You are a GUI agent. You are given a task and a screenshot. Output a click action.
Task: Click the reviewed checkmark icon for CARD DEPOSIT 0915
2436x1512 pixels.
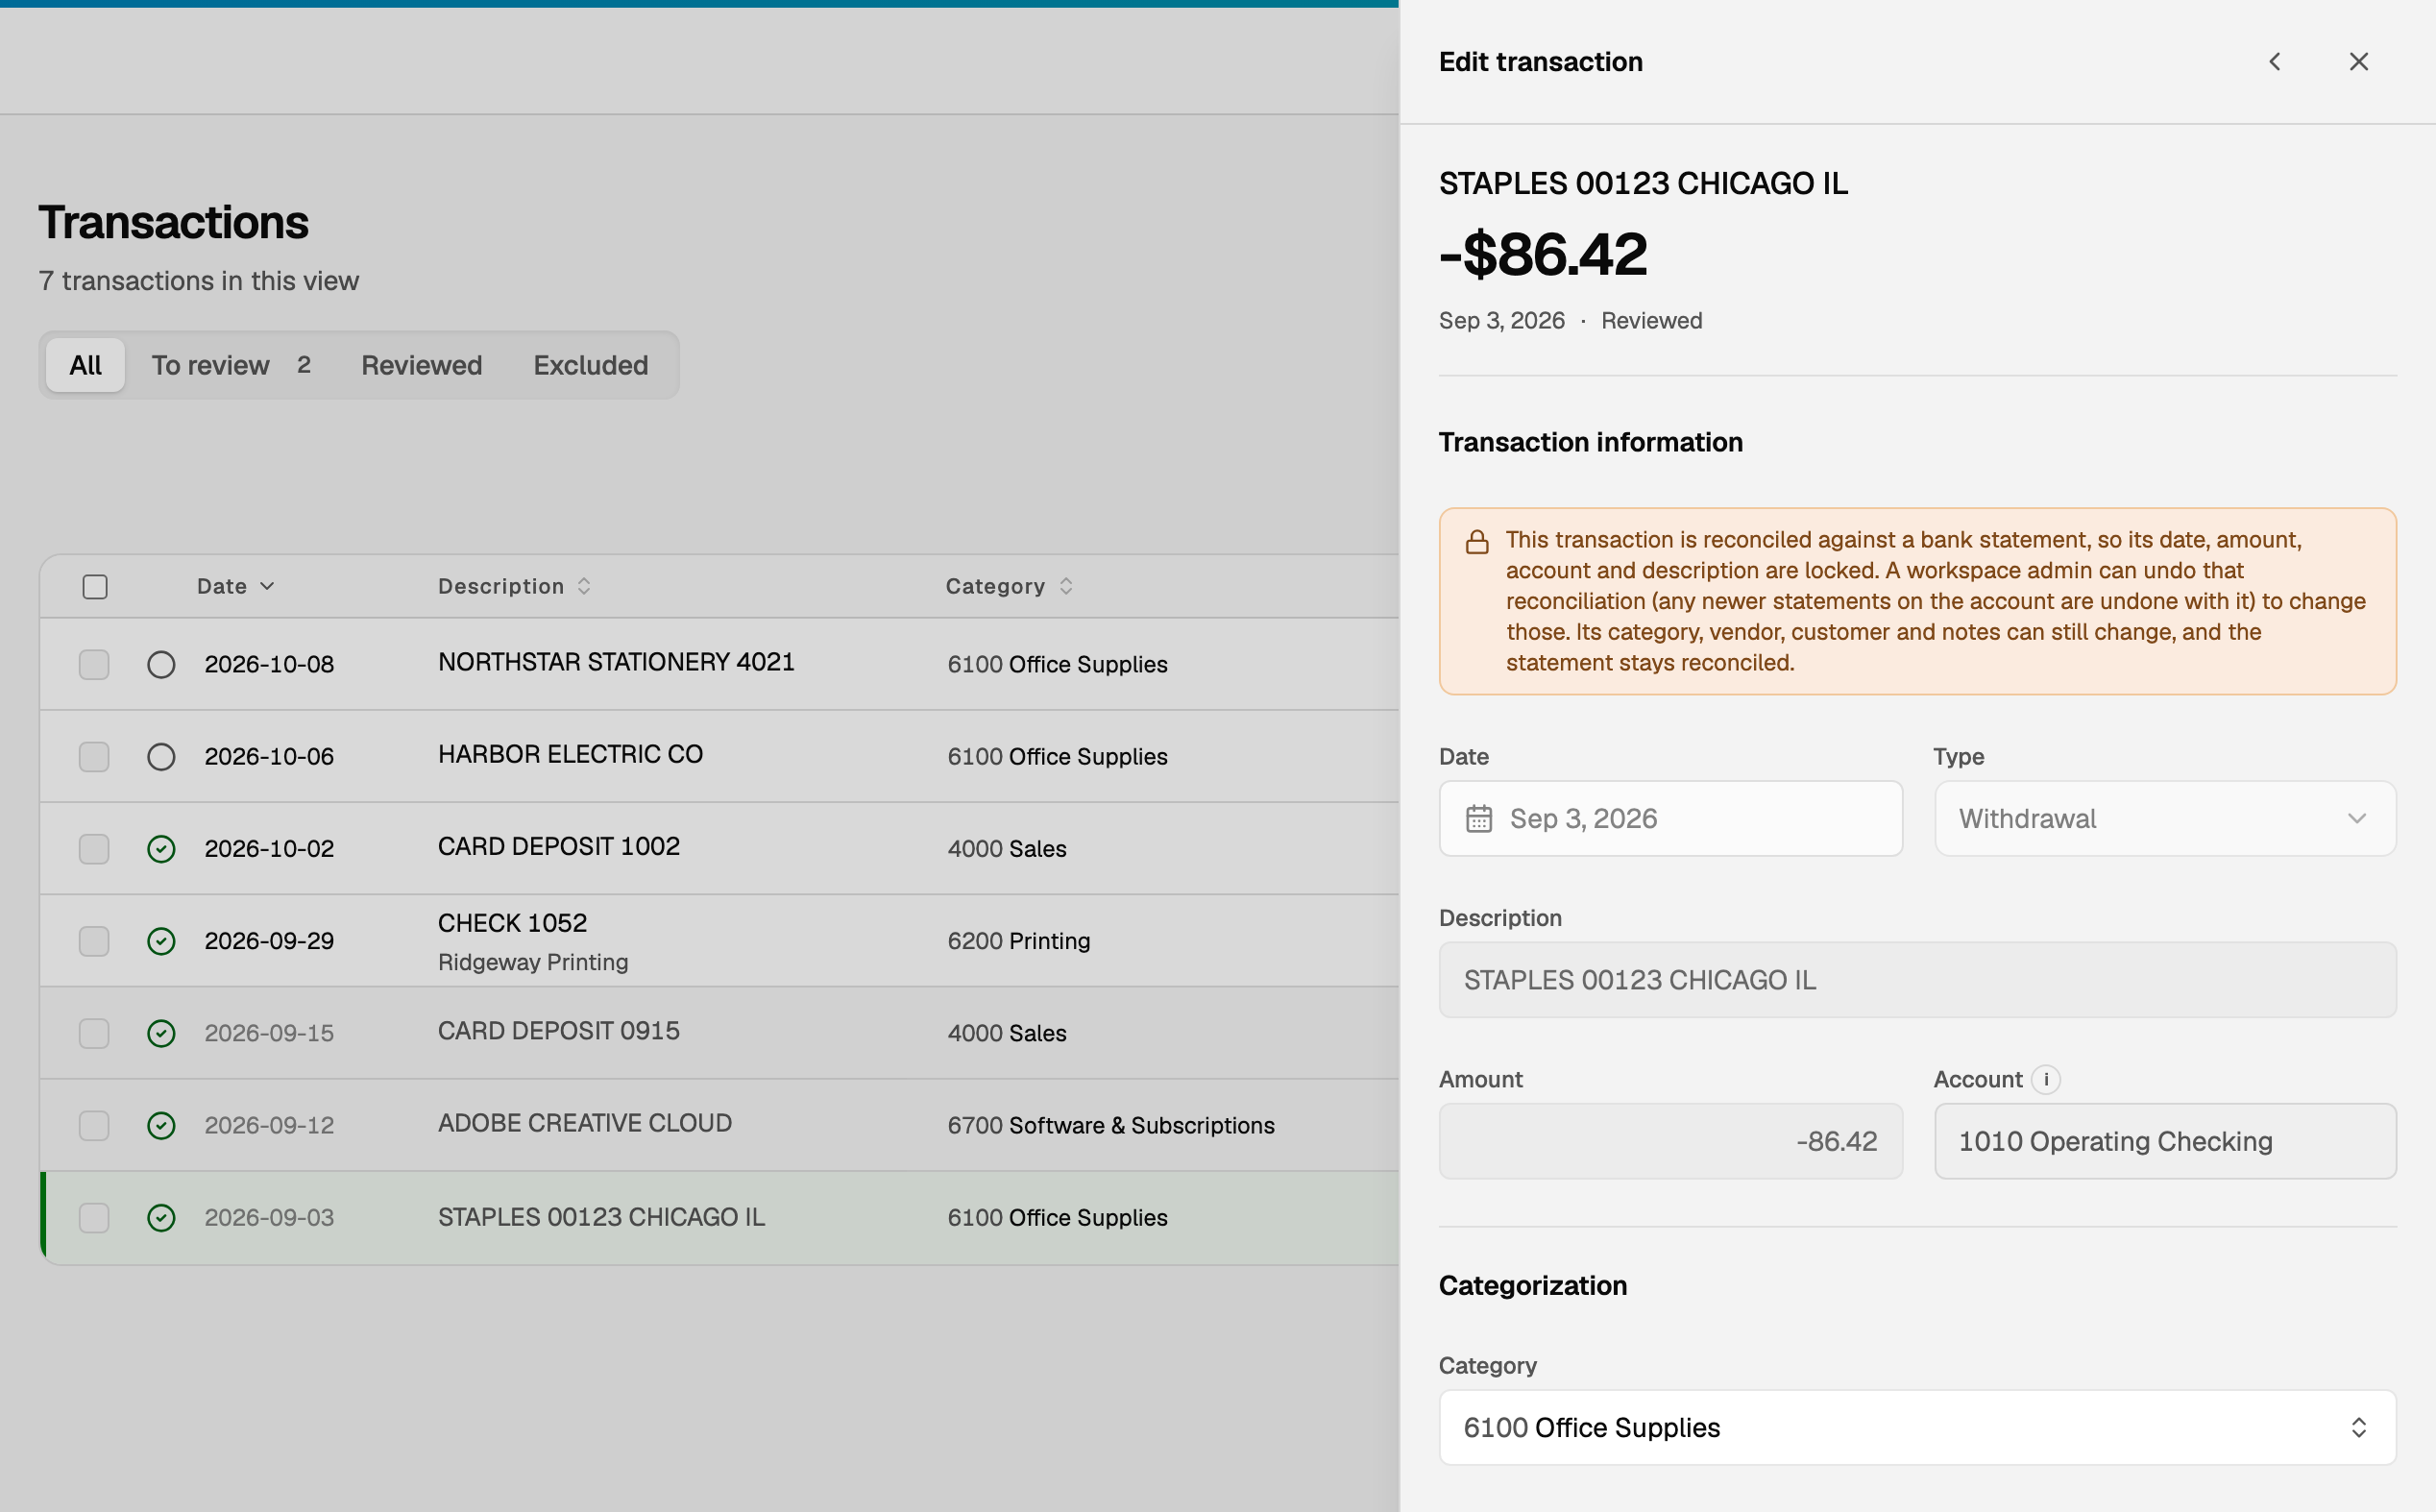pyautogui.click(x=161, y=1033)
